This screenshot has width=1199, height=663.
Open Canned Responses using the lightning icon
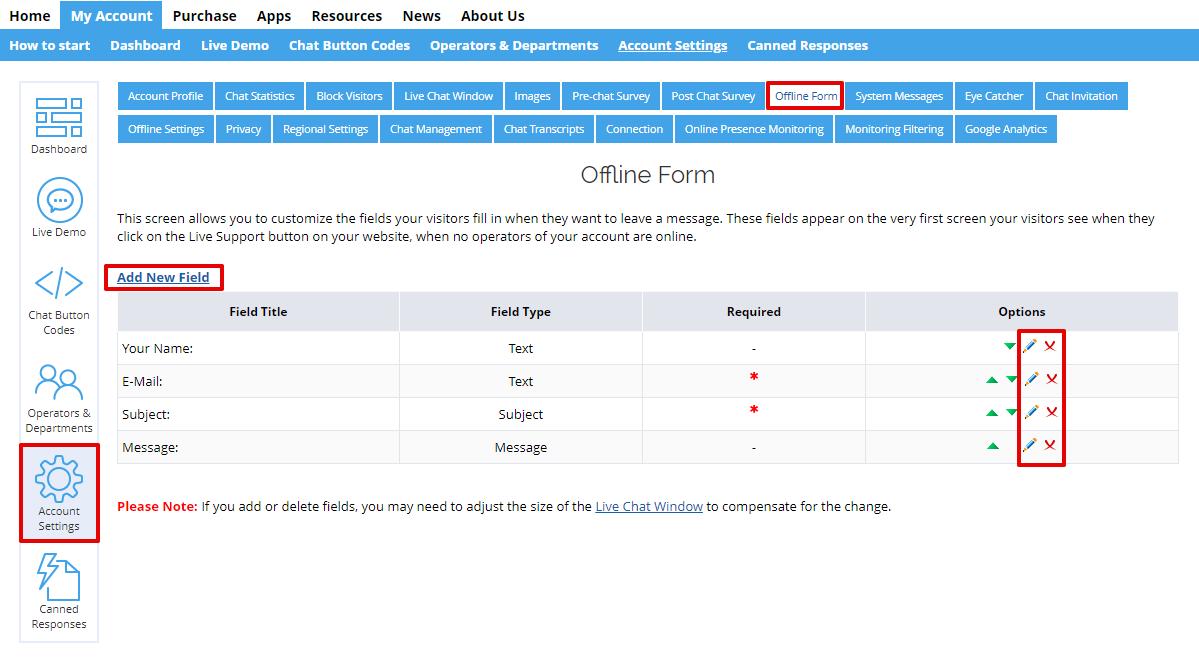(59, 575)
